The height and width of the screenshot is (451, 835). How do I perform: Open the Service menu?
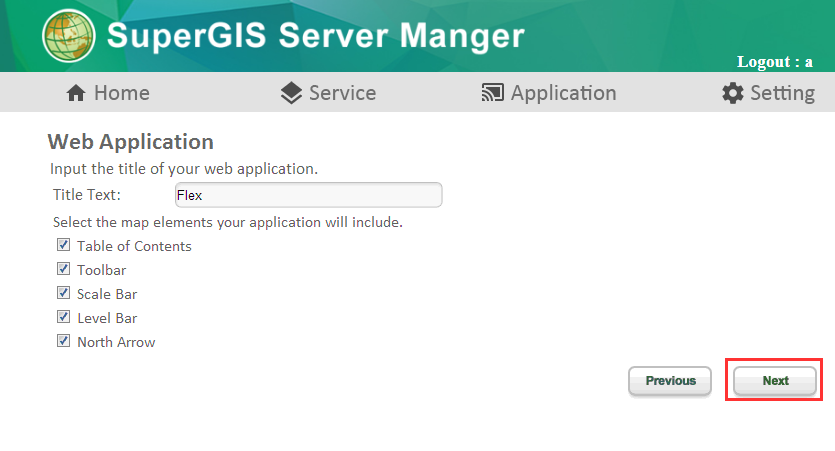point(329,93)
